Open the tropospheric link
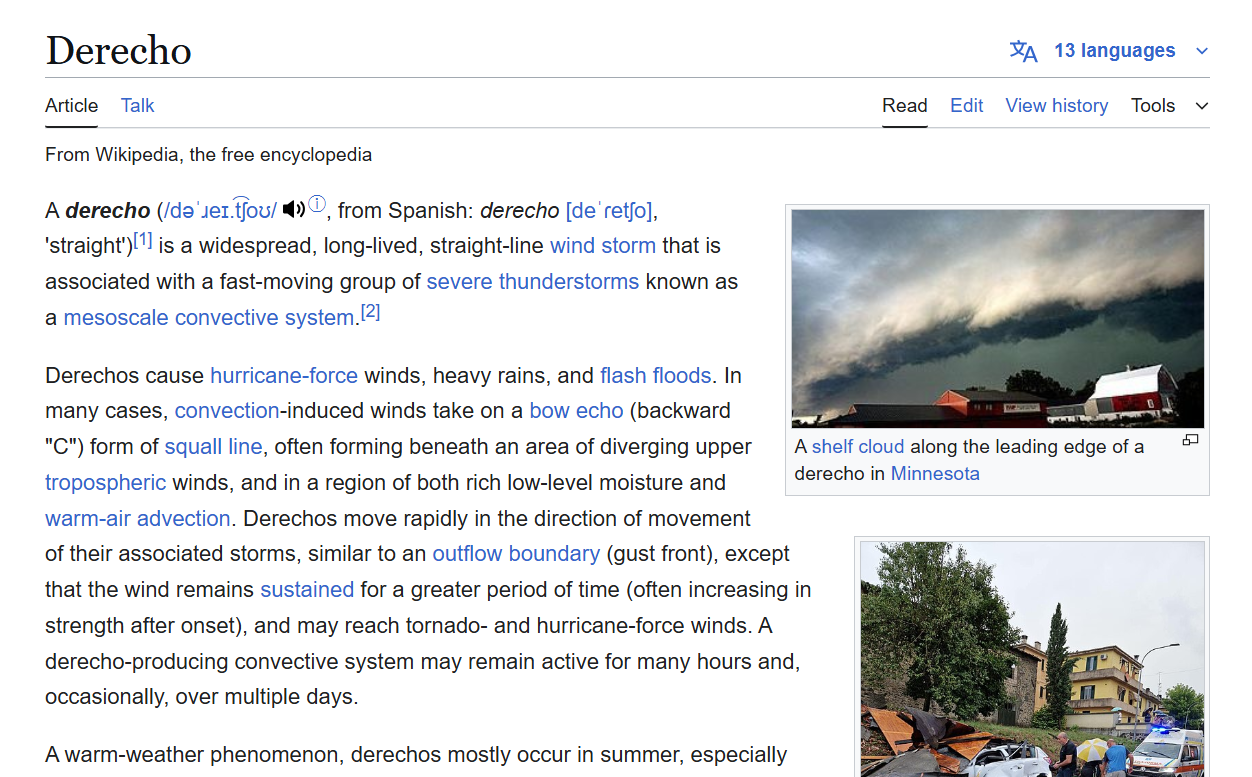Screen dimensions: 1252x777 [106, 483]
